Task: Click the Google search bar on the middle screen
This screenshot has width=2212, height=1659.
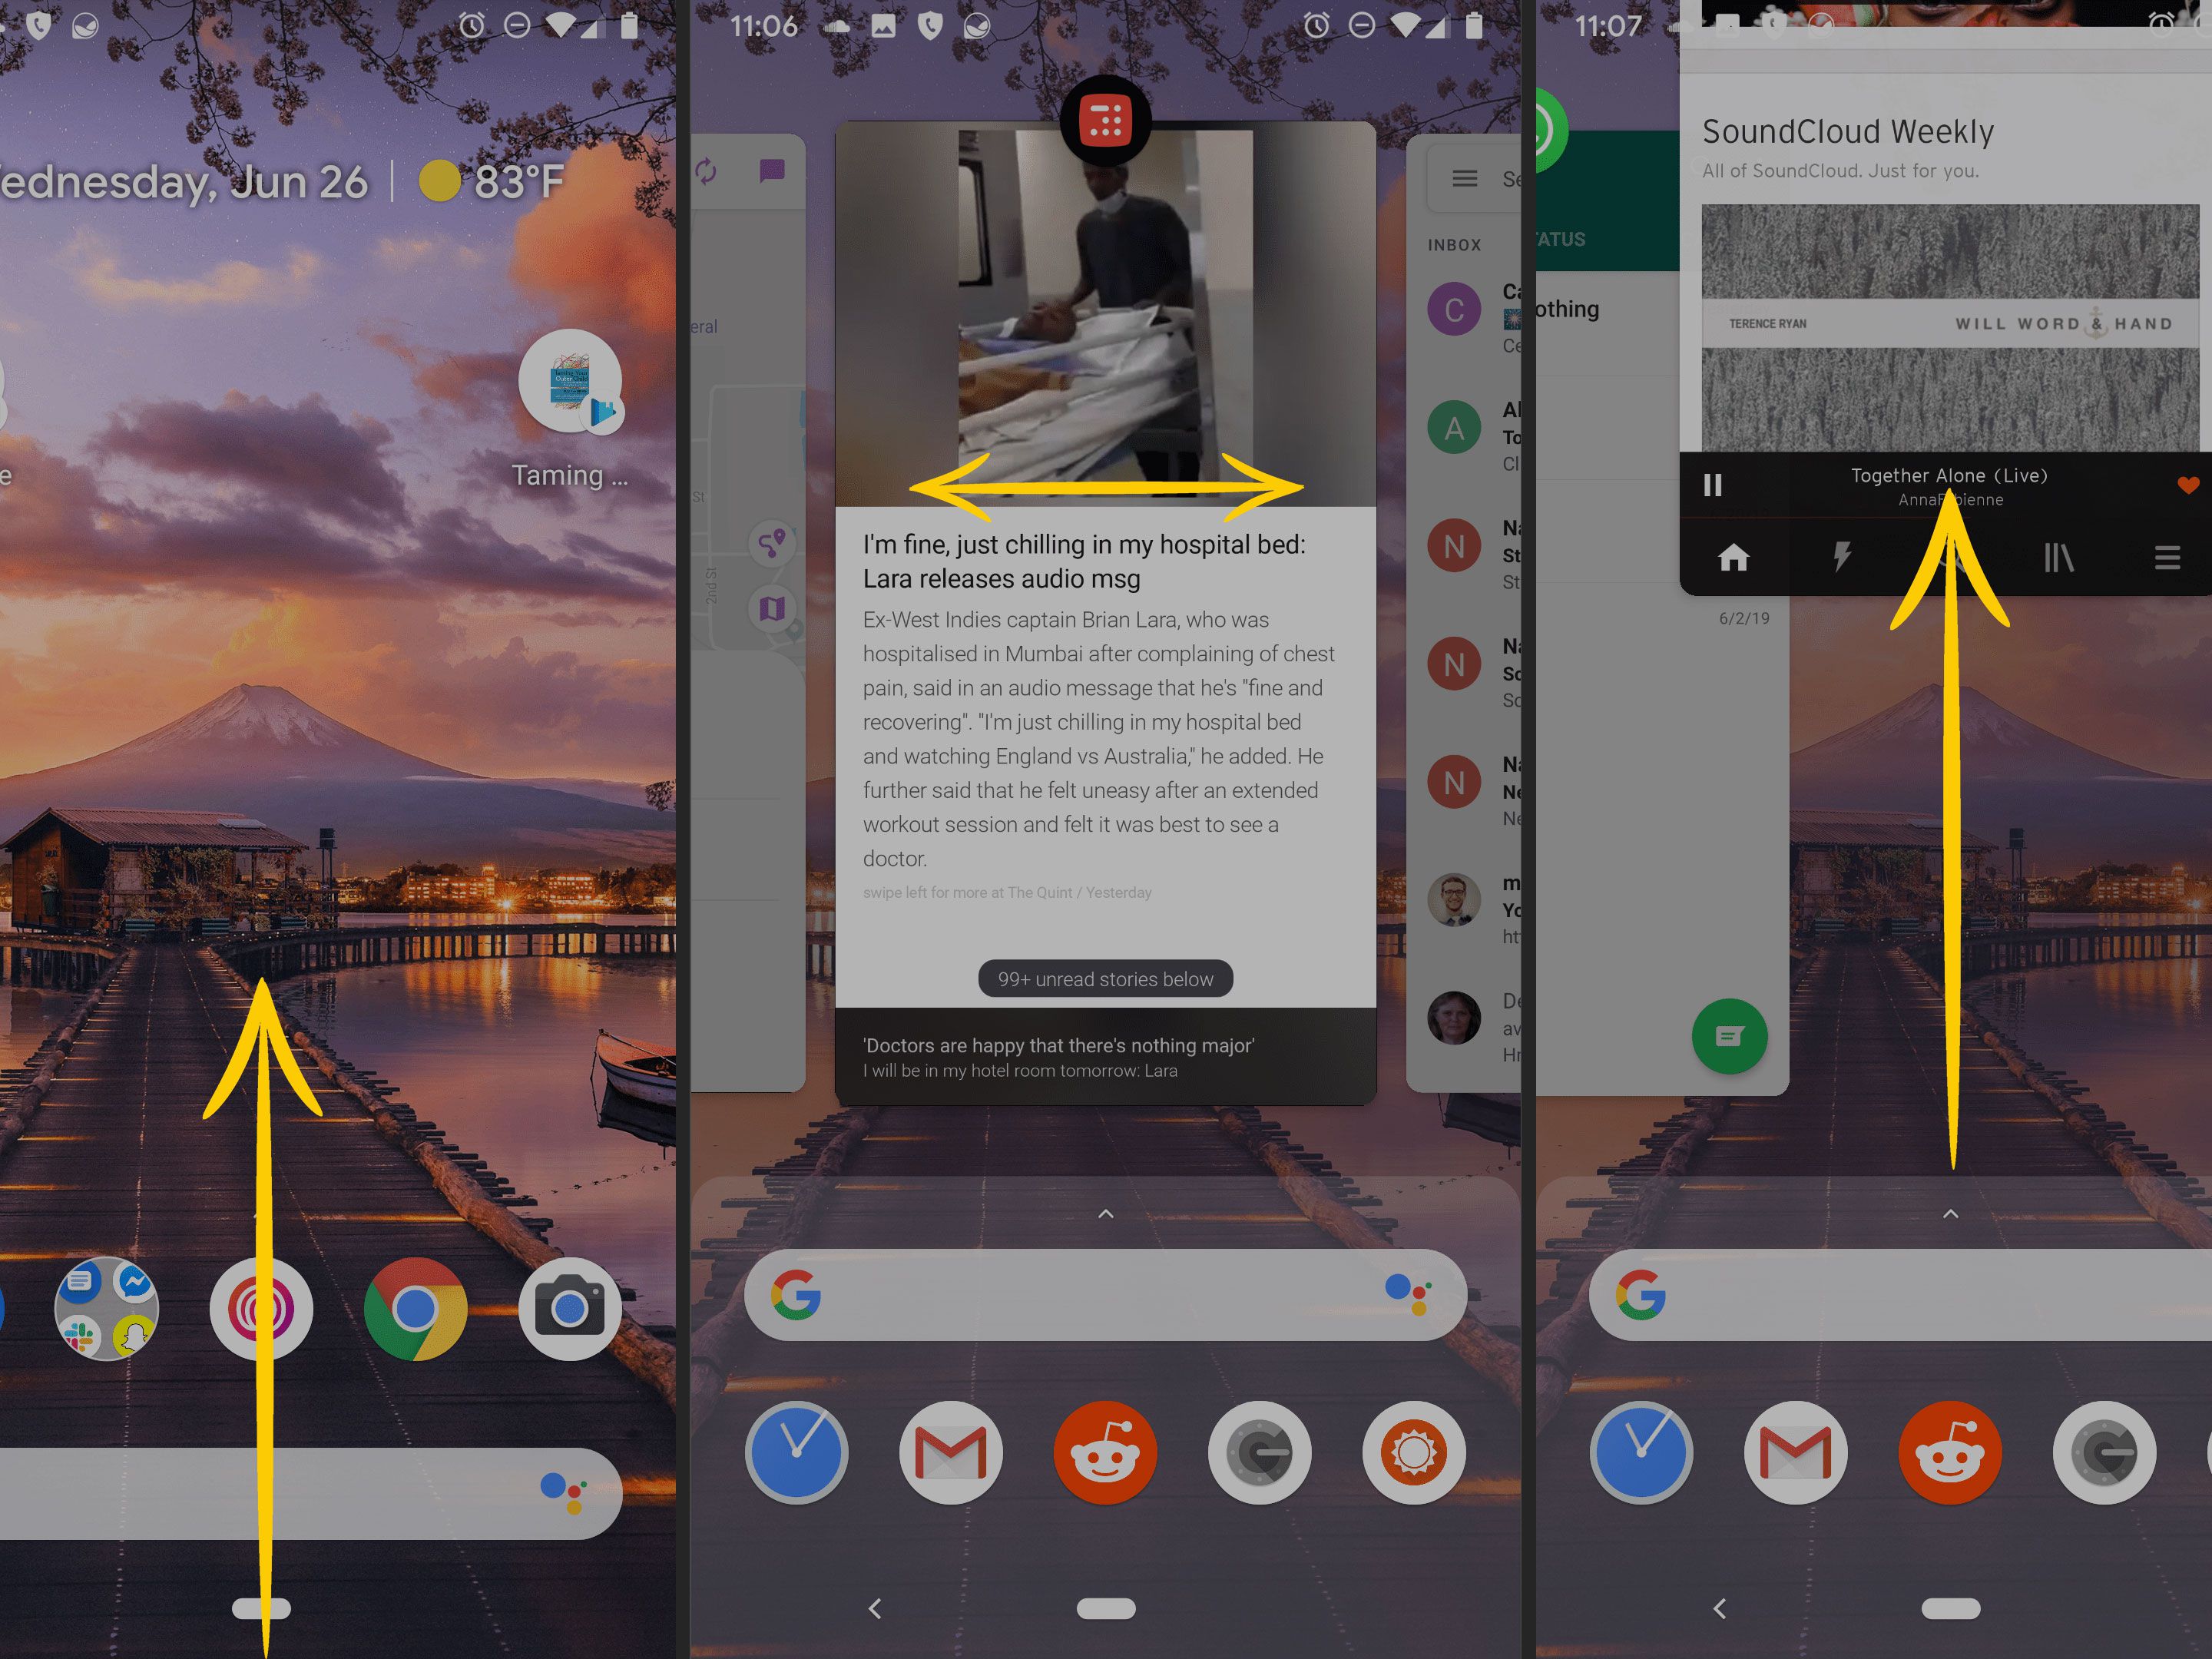Action: 1090,1295
